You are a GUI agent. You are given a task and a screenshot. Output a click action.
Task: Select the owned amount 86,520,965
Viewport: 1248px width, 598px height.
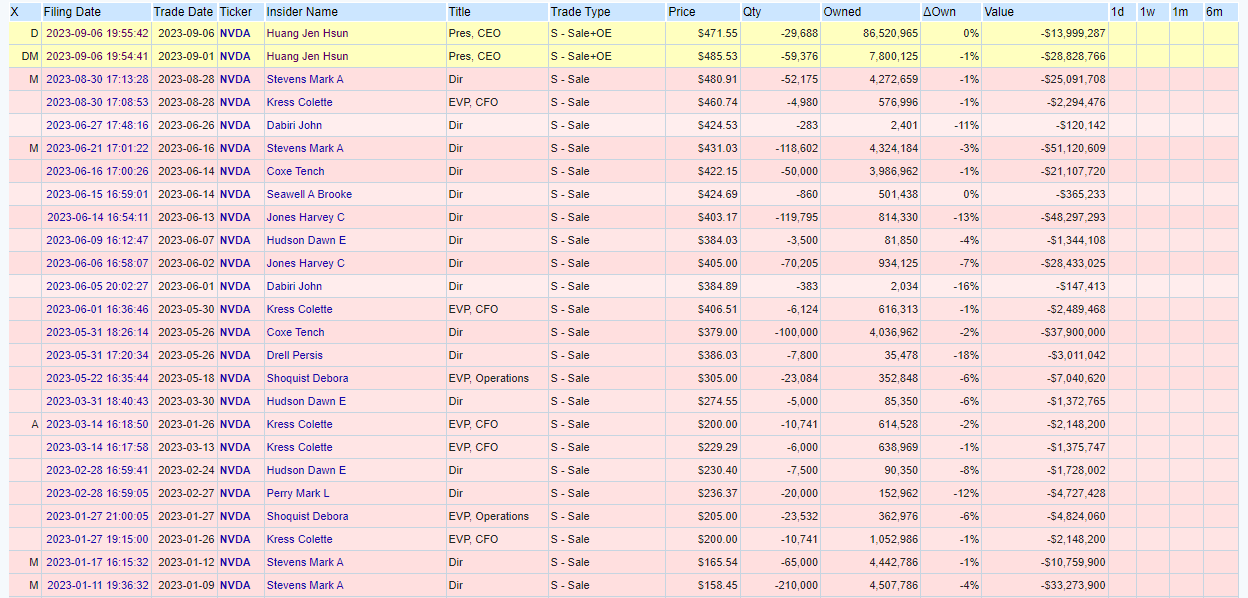890,33
